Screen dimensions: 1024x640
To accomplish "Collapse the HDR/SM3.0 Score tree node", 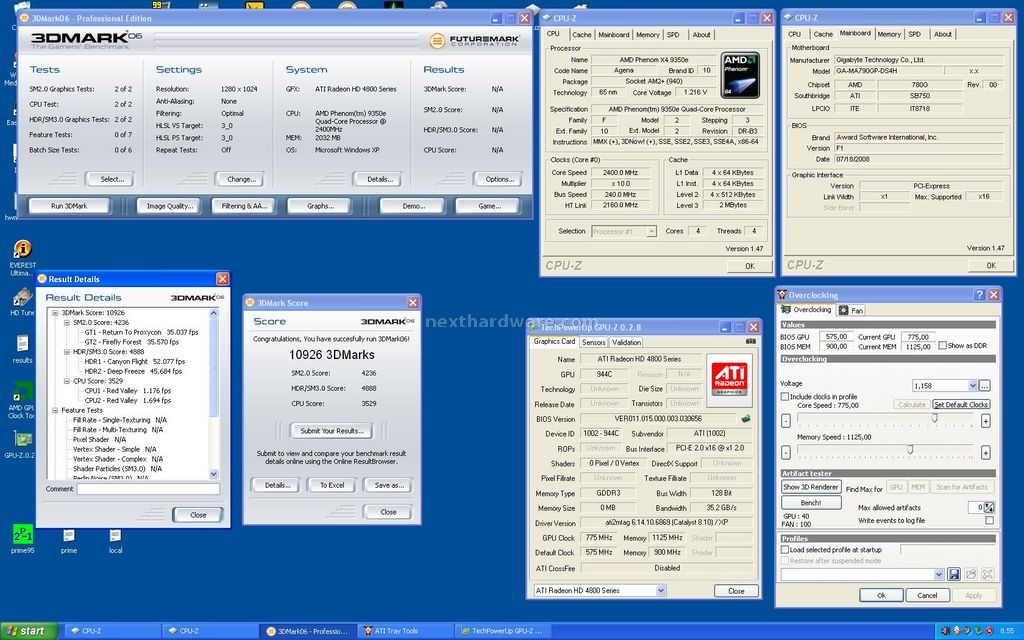I will pyautogui.click(x=67, y=352).
